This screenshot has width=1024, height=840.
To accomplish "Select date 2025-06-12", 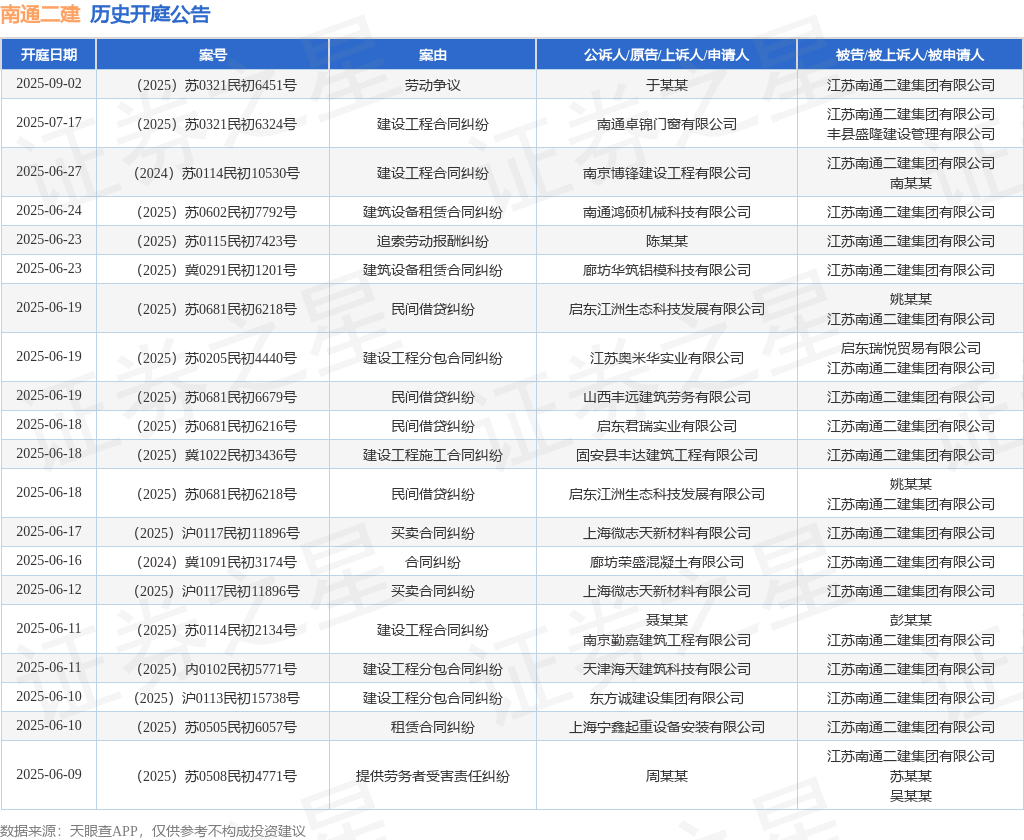I will click(49, 589).
